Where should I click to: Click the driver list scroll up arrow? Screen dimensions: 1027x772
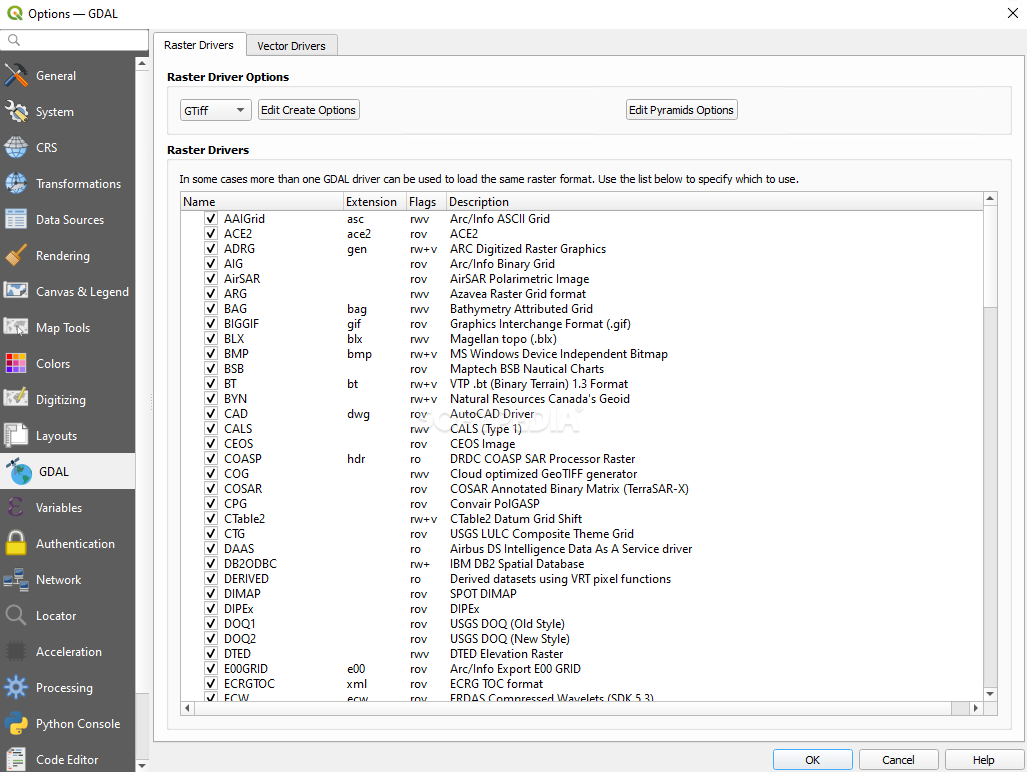click(990, 198)
